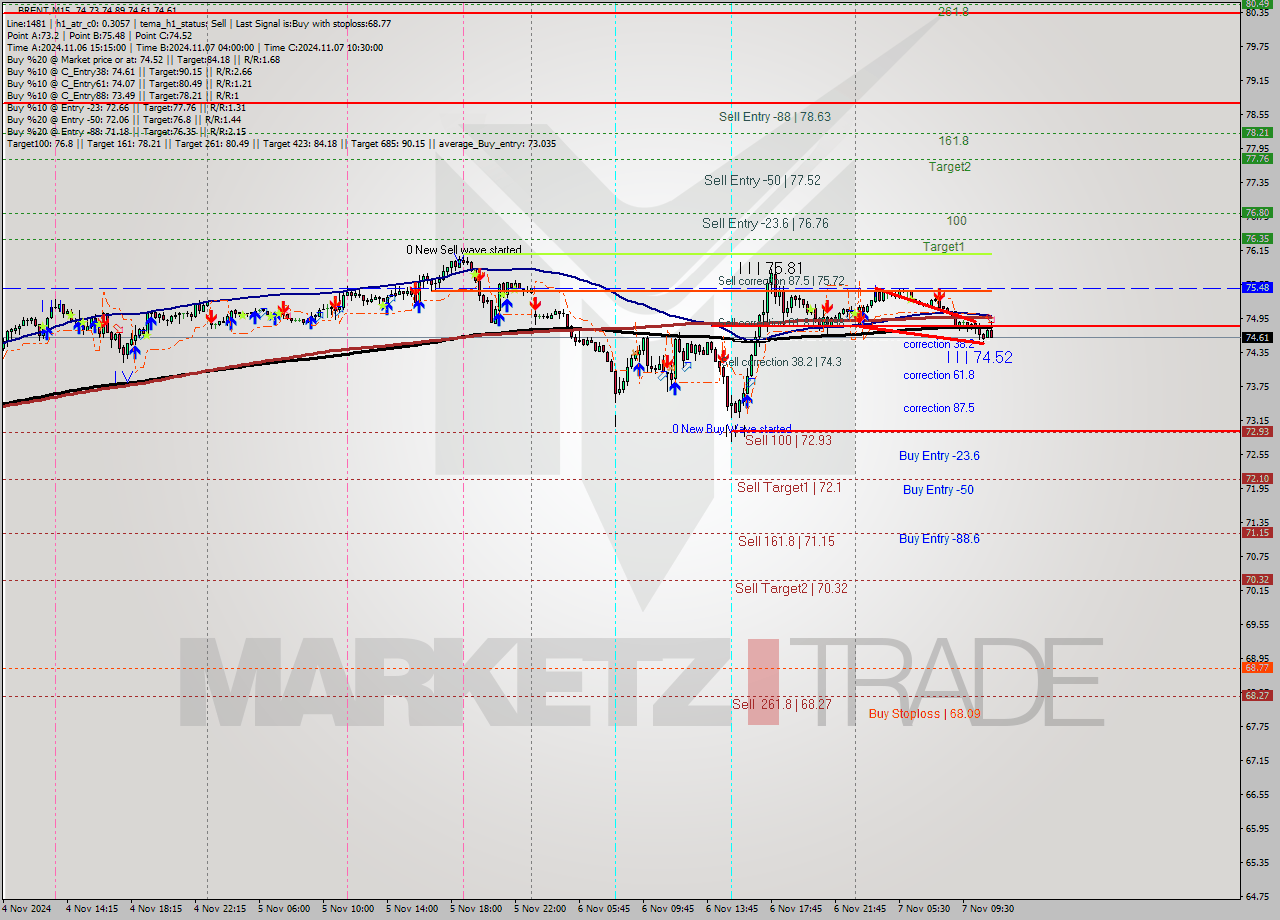Click the green '100' level label

point(957,221)
